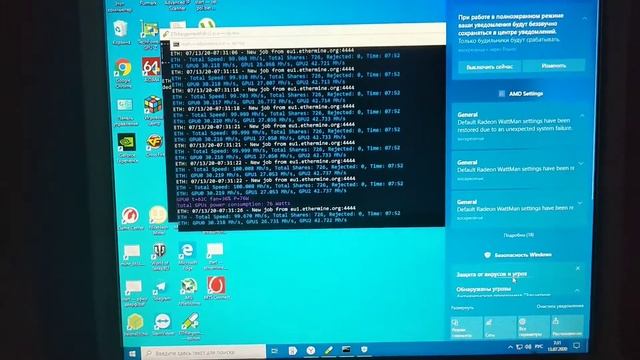
Task: Collapse the first WattMan General notification
Action: pyautogui.click(x=582, y=116)
